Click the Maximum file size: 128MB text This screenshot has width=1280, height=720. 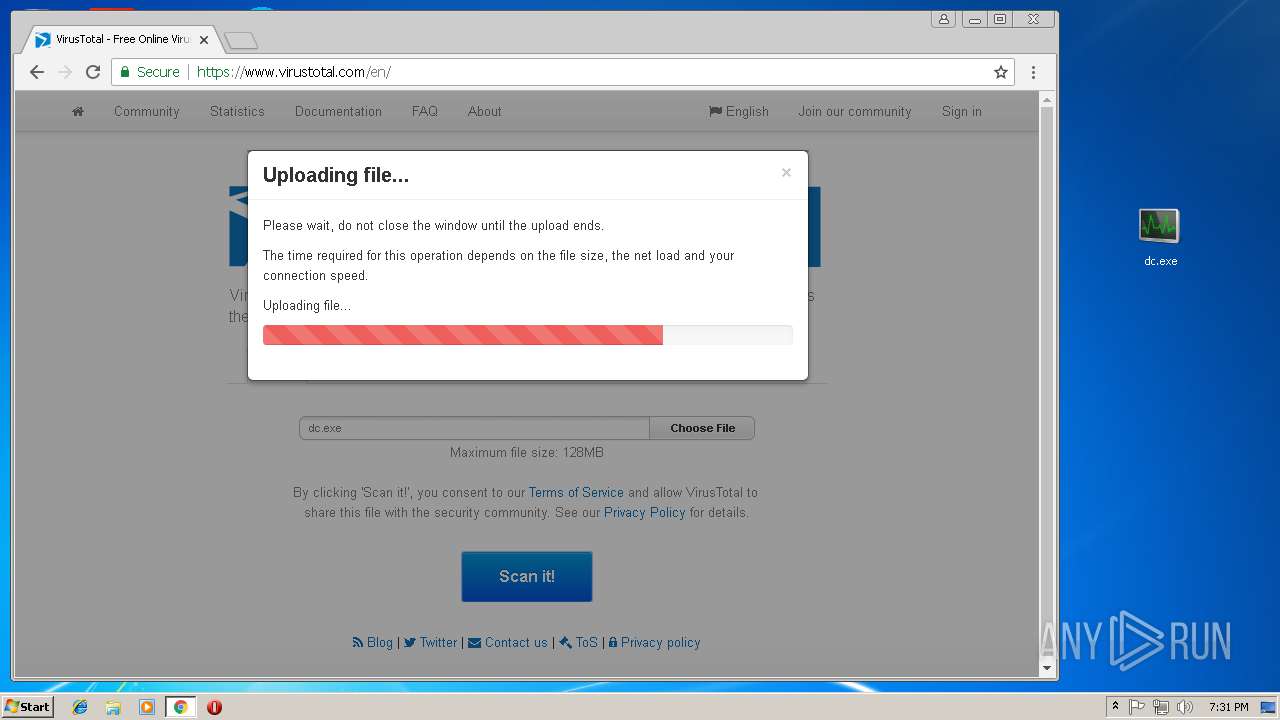pyautogui.click(x=527, y=452)
